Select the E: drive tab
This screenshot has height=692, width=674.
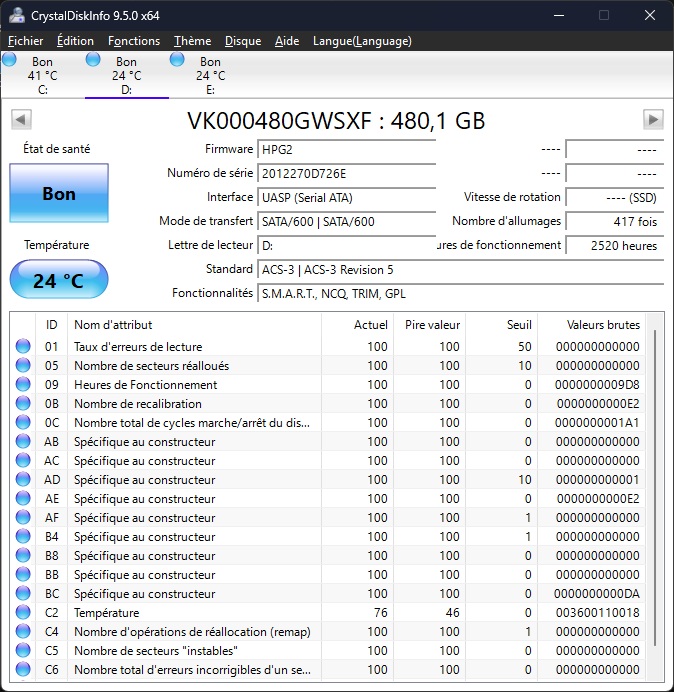coord(211,75)
